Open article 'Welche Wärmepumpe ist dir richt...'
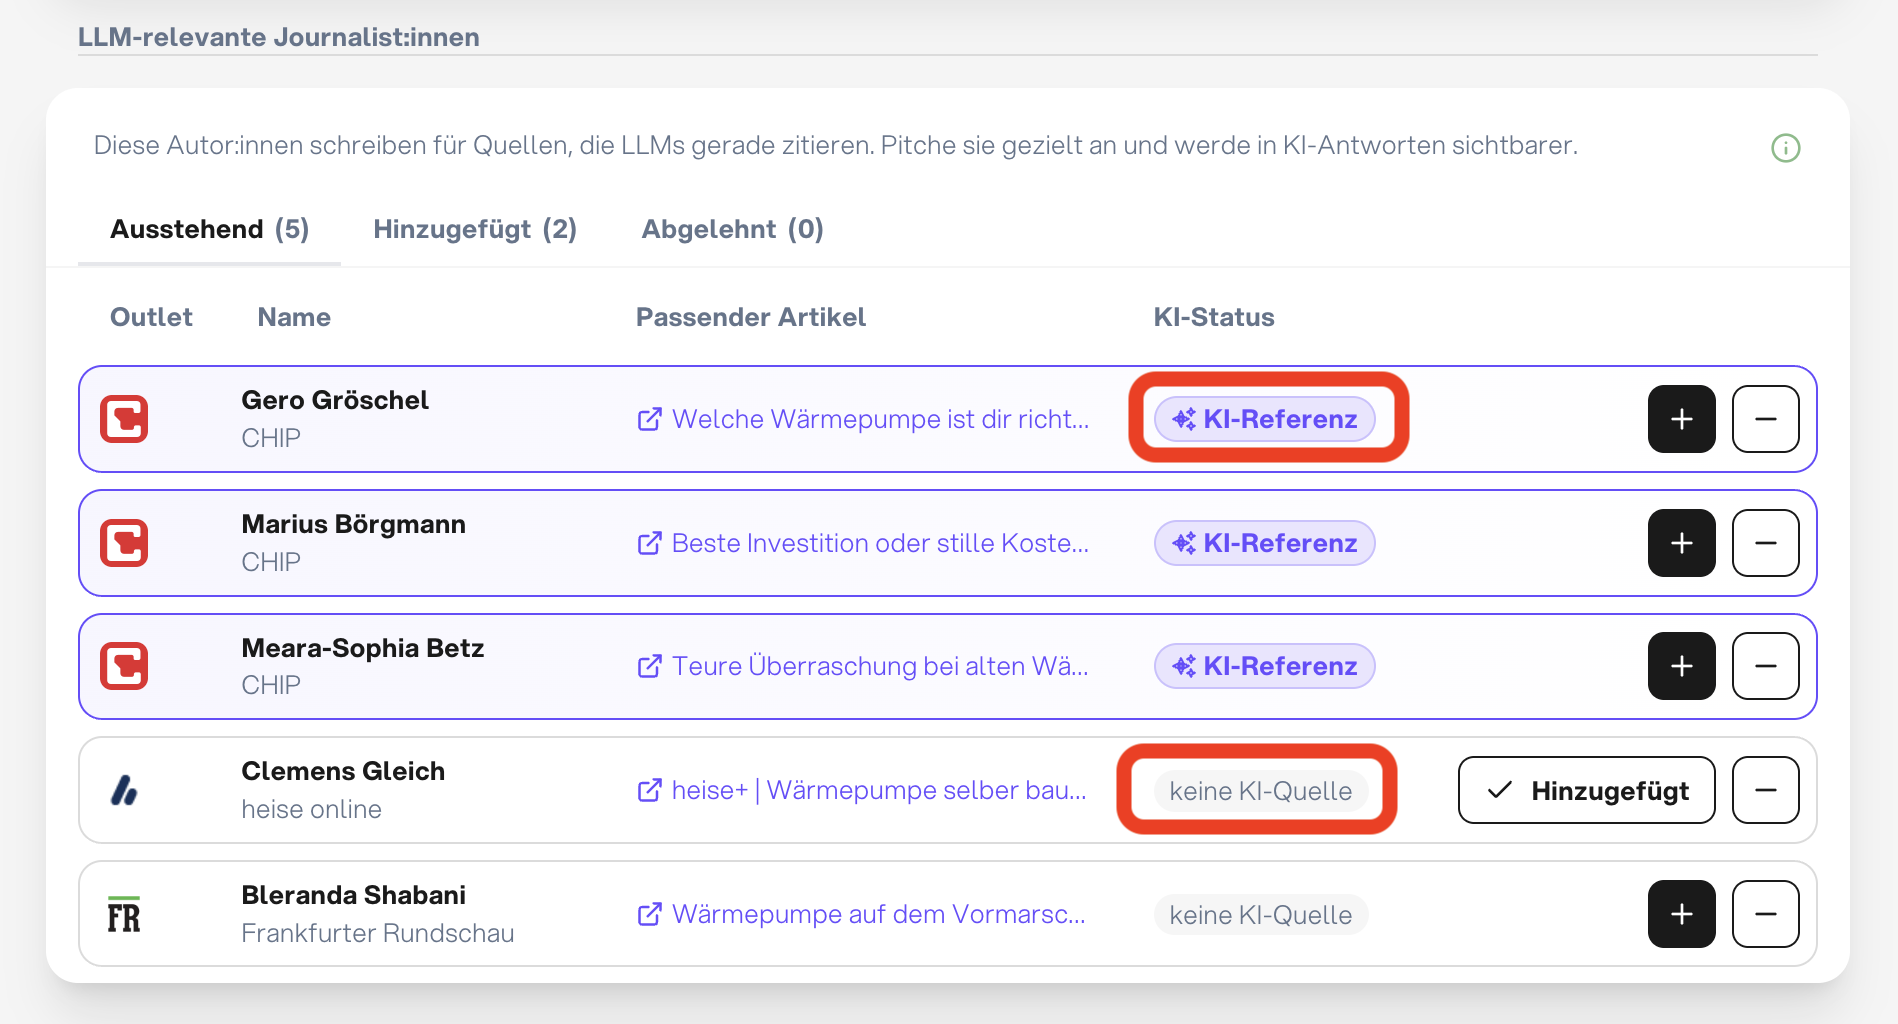The height and width of the screenshot is (1024, 1898). click(x=863, y=419)
